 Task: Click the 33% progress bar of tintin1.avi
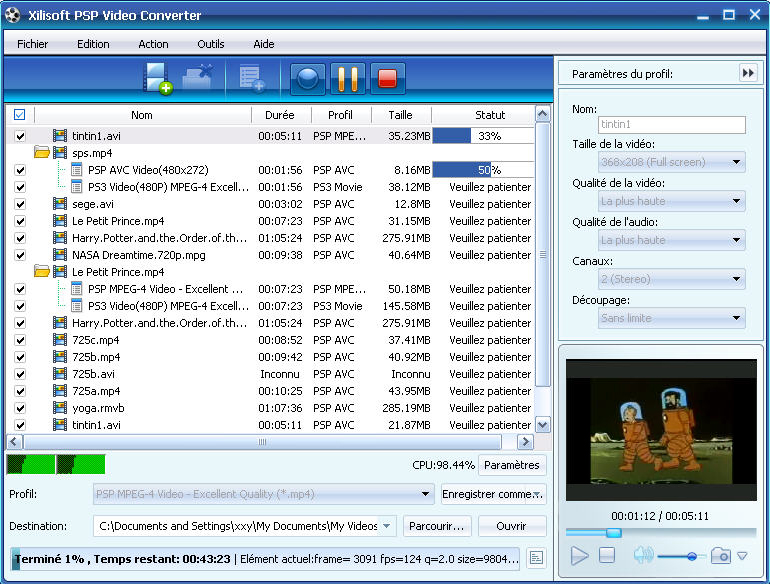483,136
